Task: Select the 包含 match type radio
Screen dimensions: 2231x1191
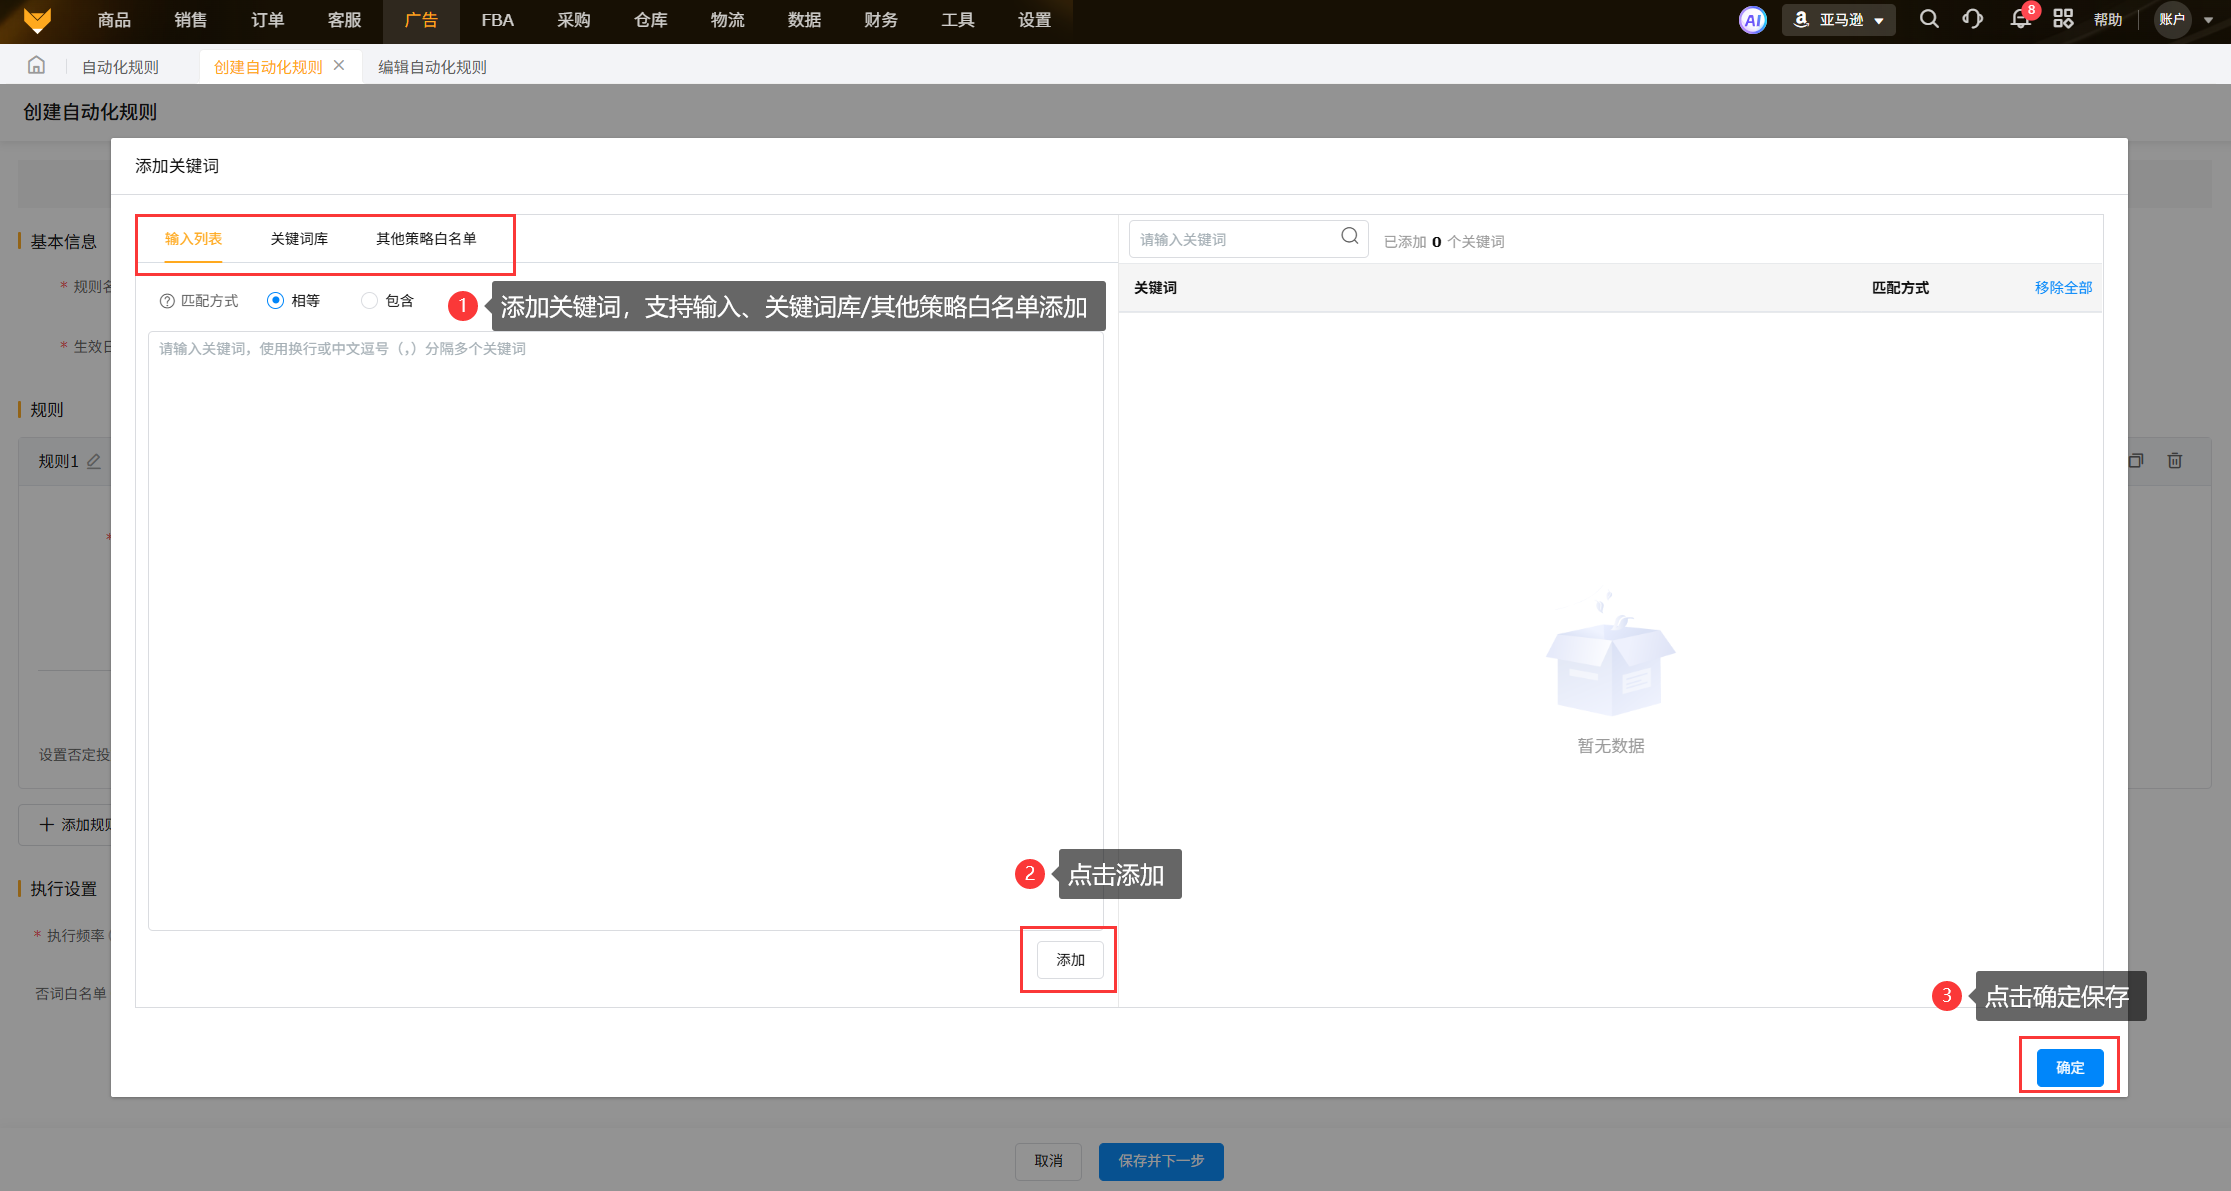Action: click(x=369, y=300)
